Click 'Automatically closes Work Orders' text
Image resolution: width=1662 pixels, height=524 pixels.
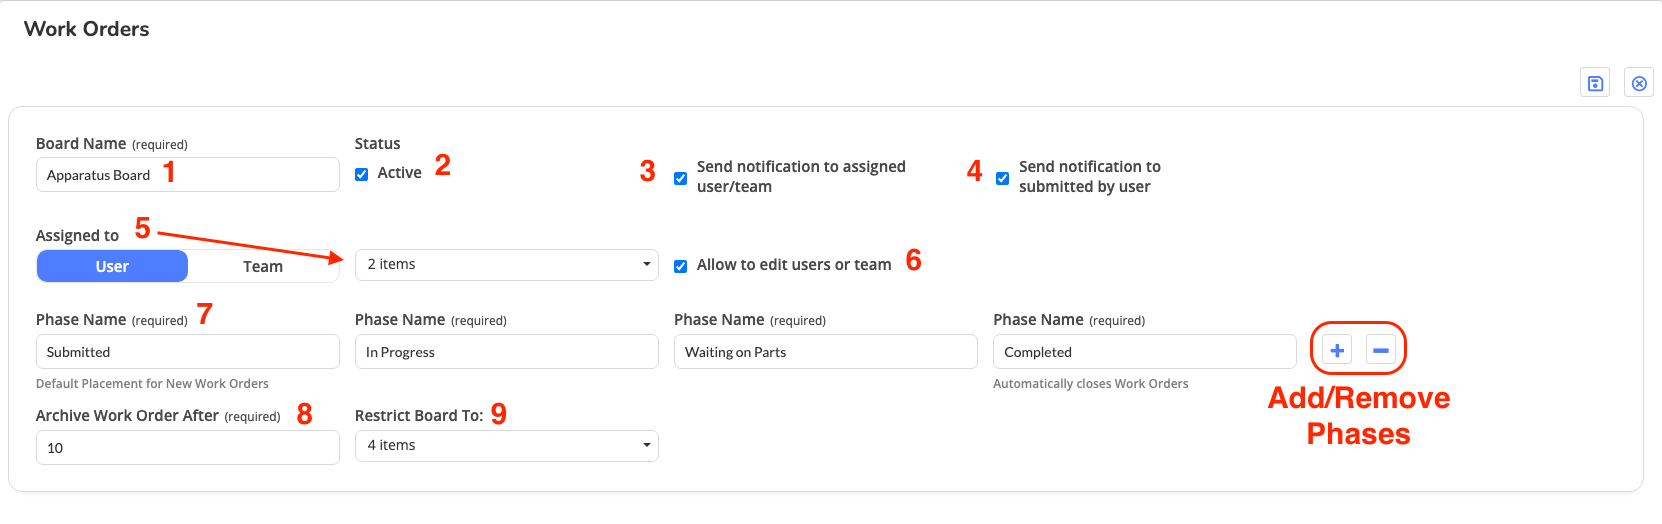[1091, 383]
